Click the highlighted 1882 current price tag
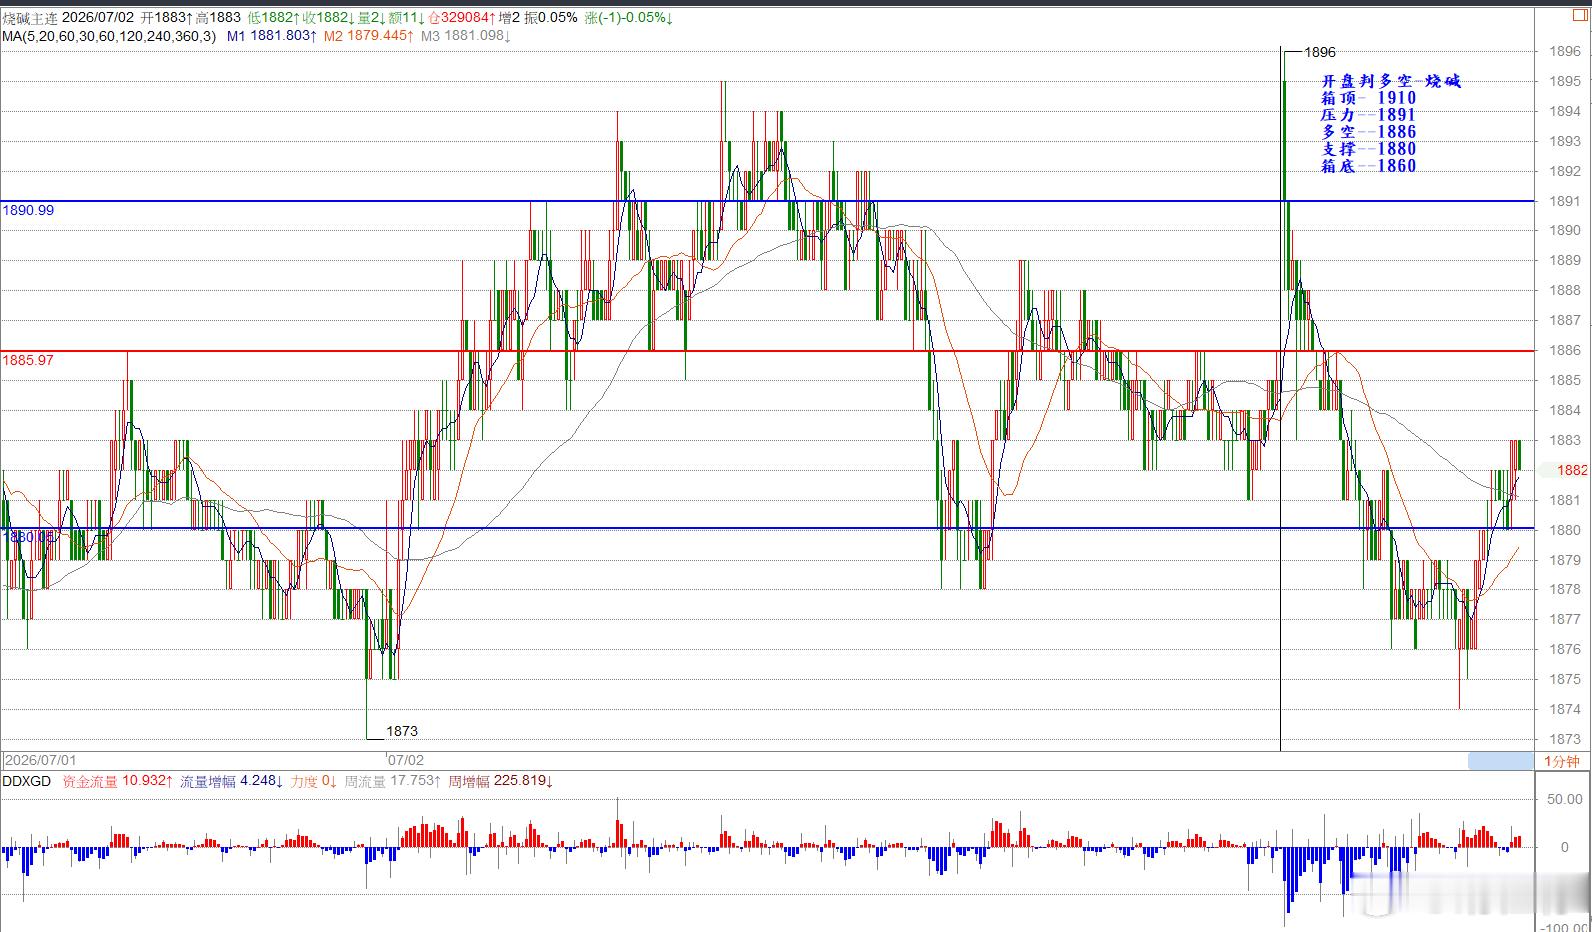 point(1572,470)
